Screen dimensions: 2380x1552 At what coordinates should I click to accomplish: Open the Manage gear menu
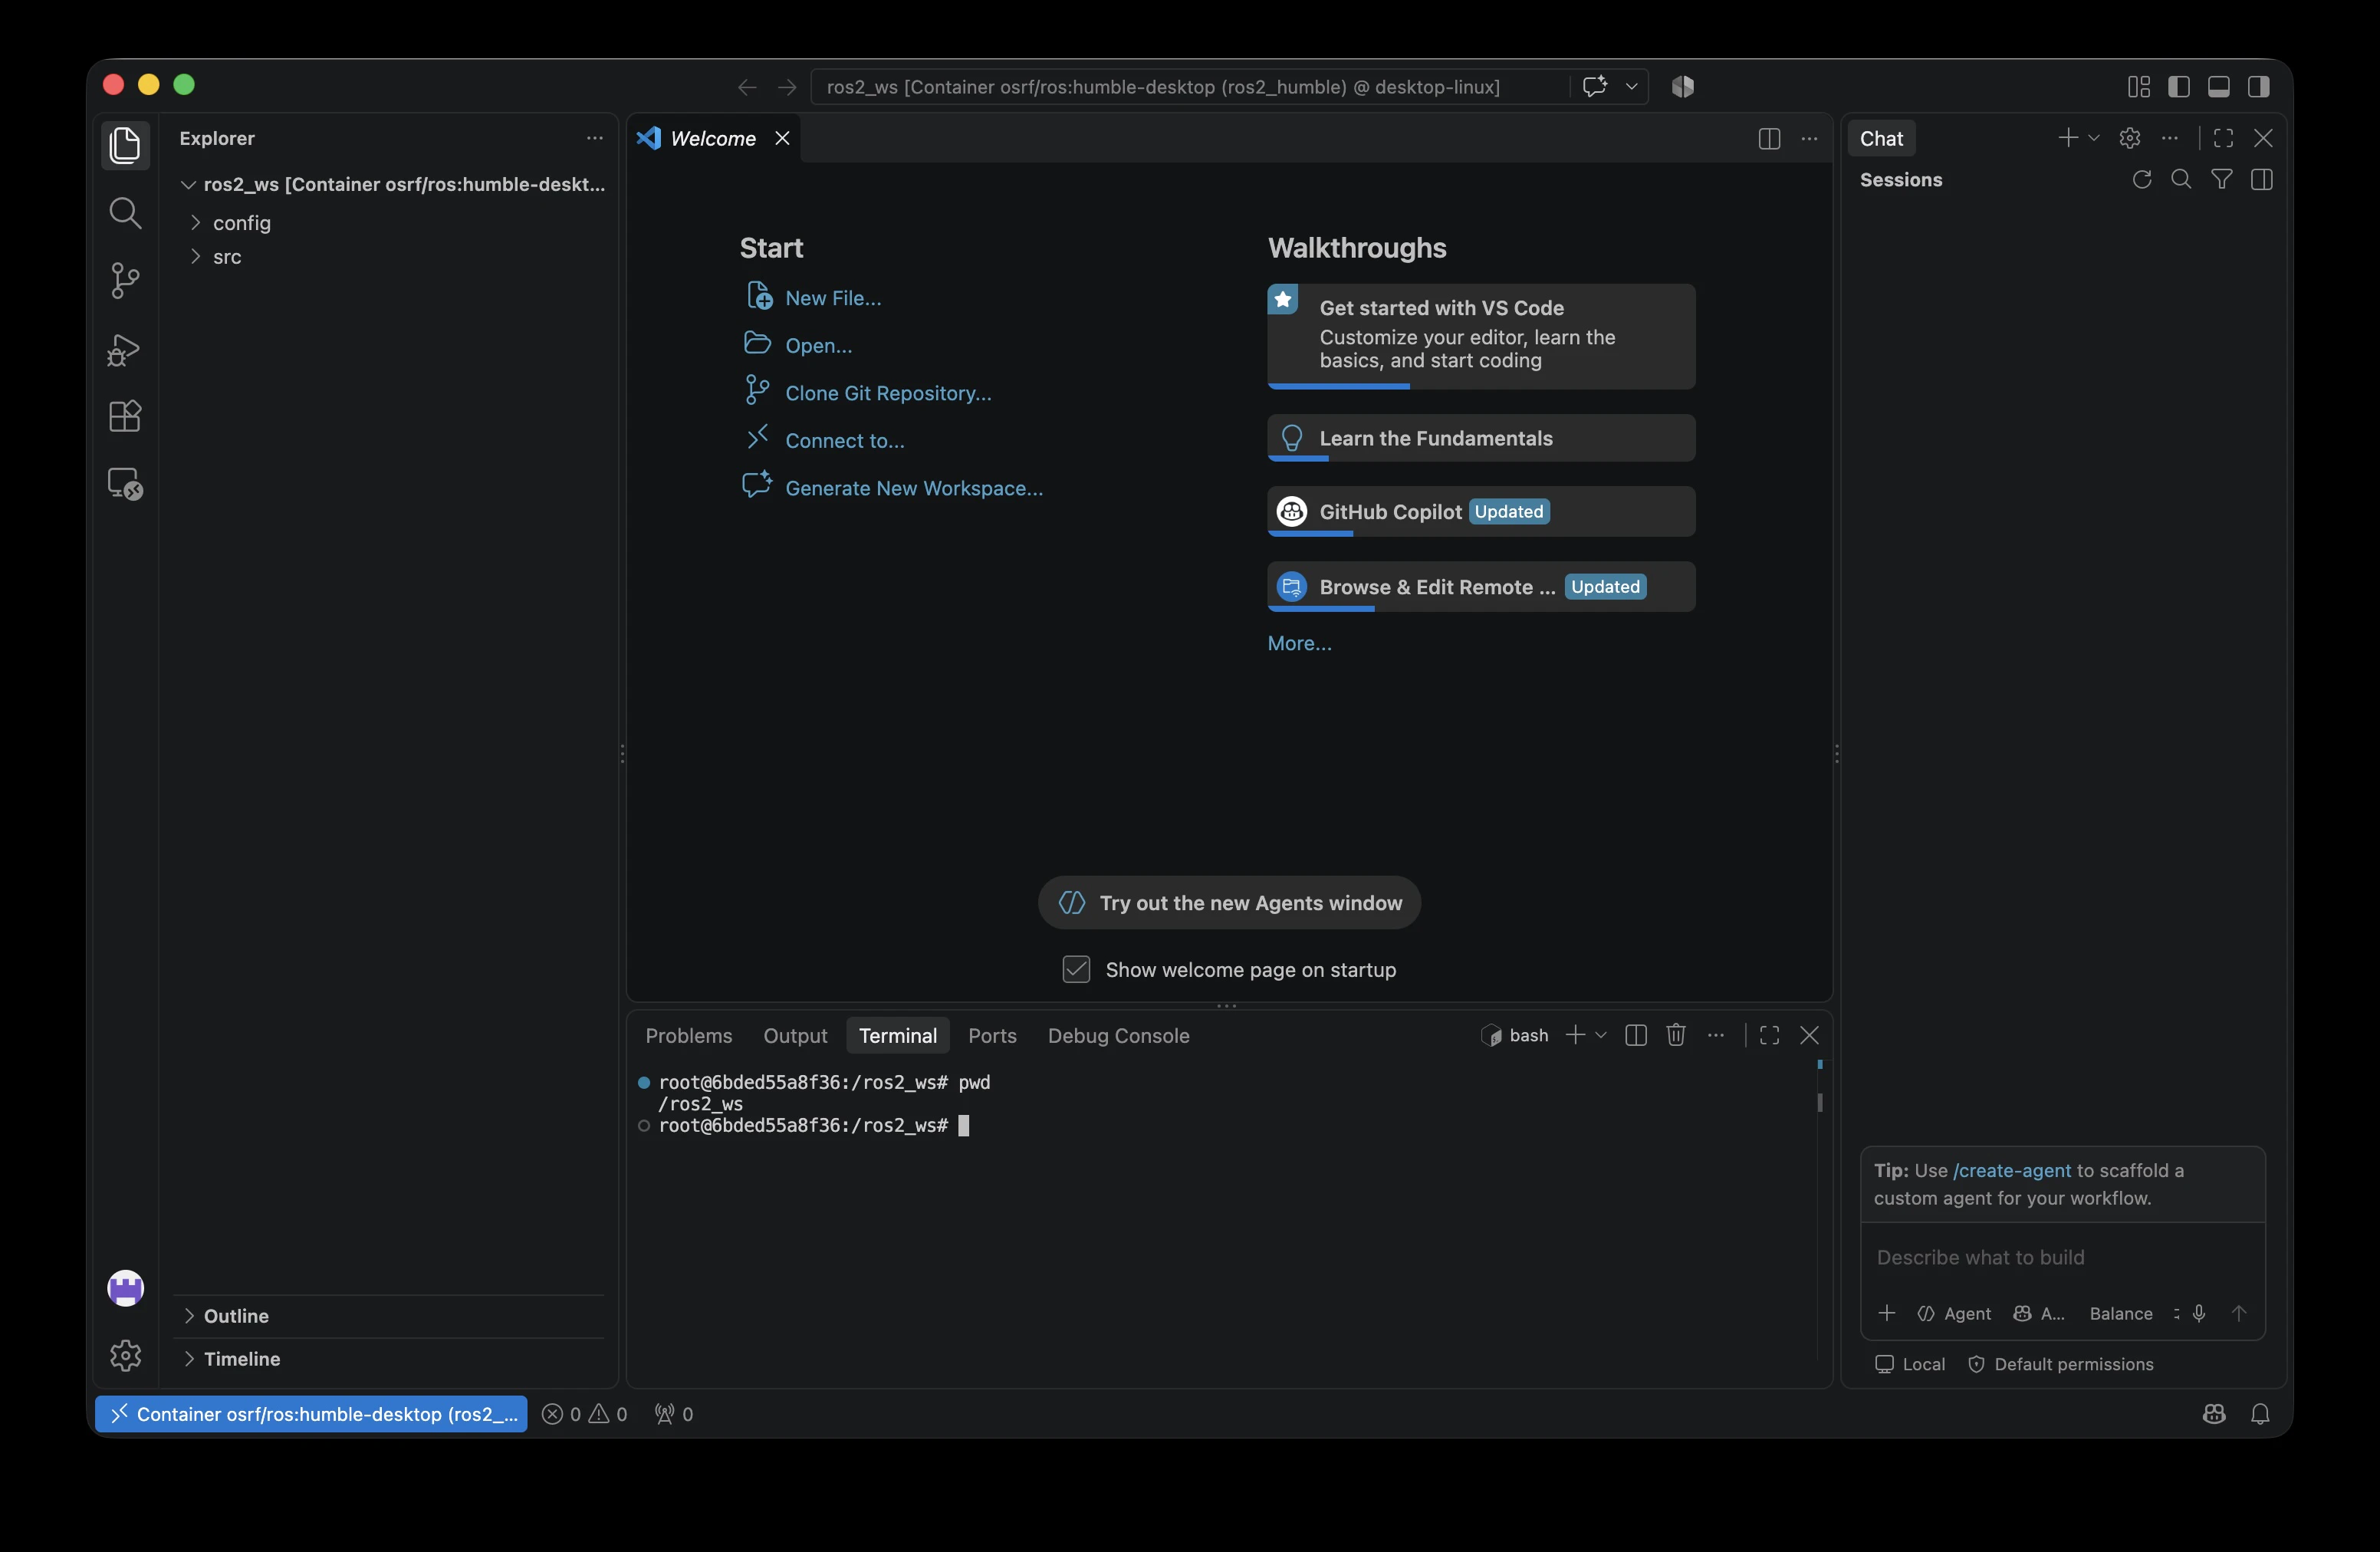tap(125, 1356)
